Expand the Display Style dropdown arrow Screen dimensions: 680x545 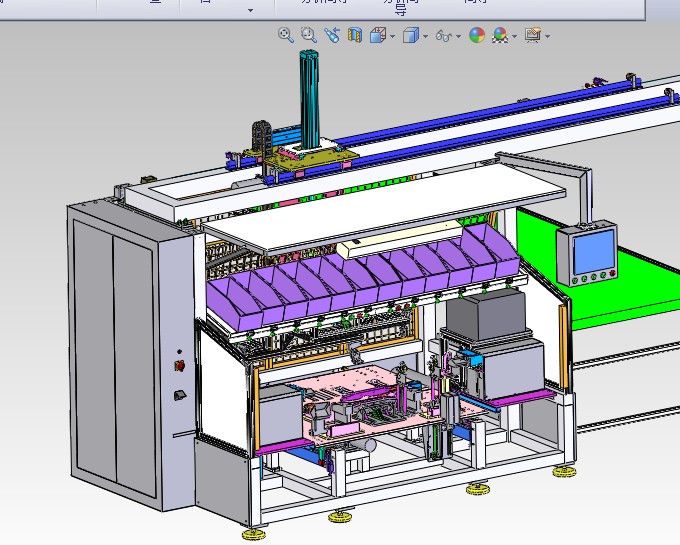click(x=427, y=37)
